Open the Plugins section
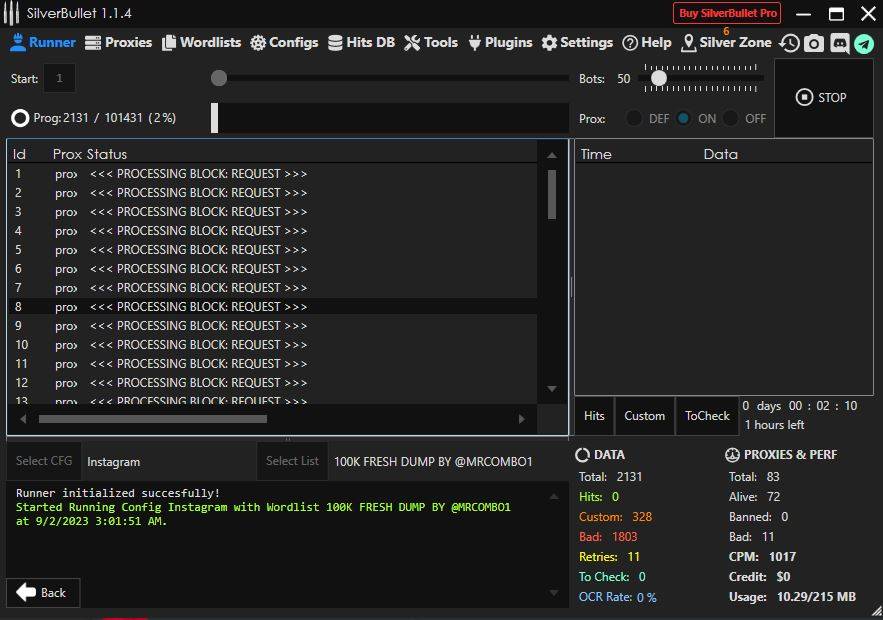Viewport: 883px width, 620px height. (x=499, y=42)
